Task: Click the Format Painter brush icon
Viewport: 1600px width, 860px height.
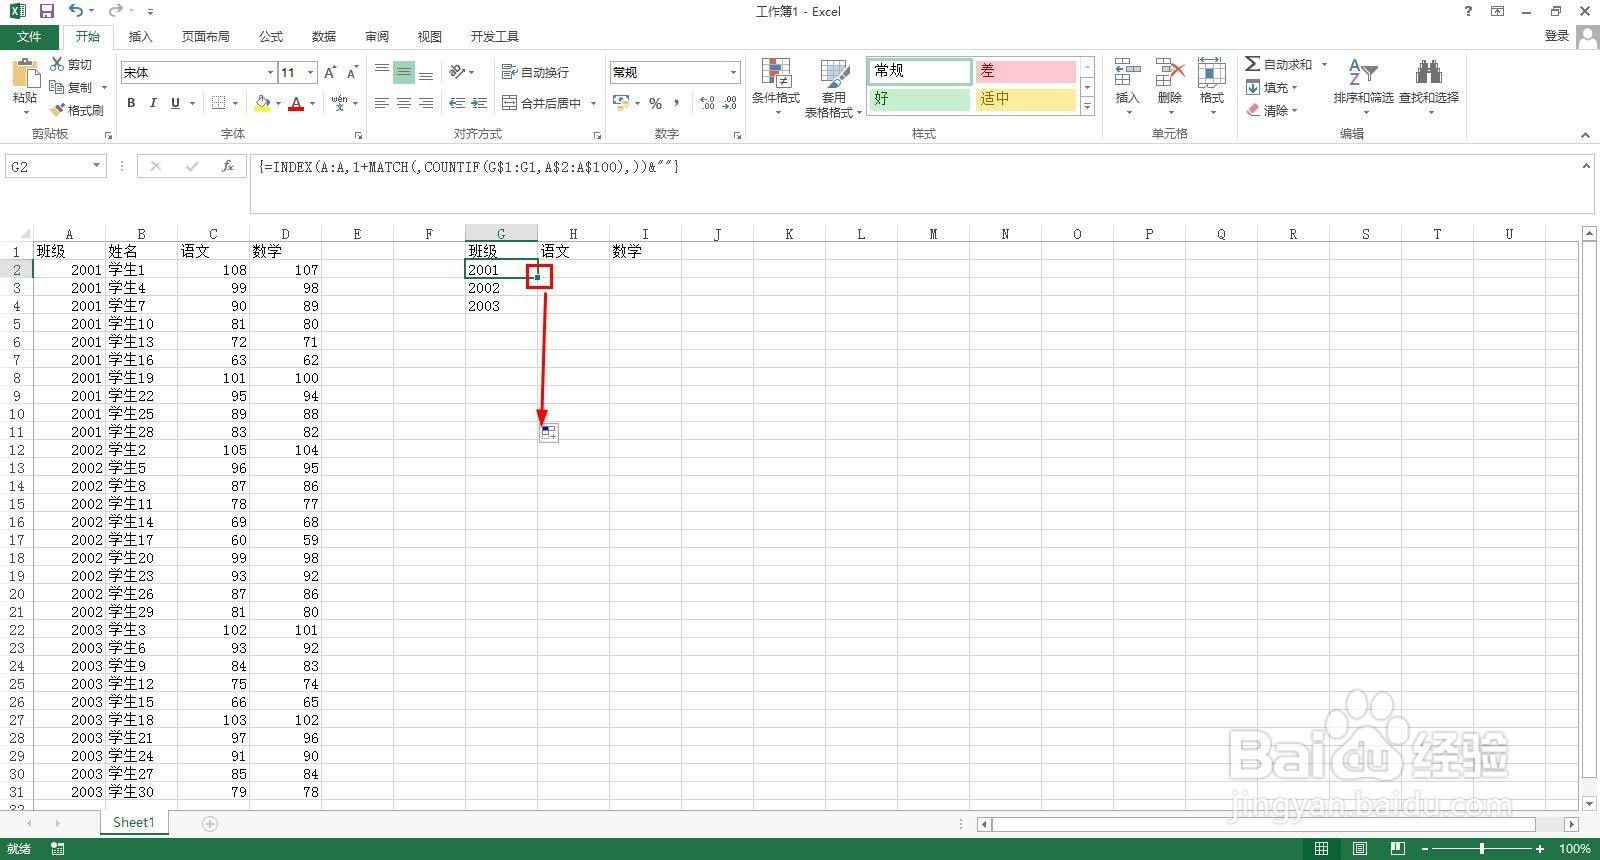Action: [57, 110]
